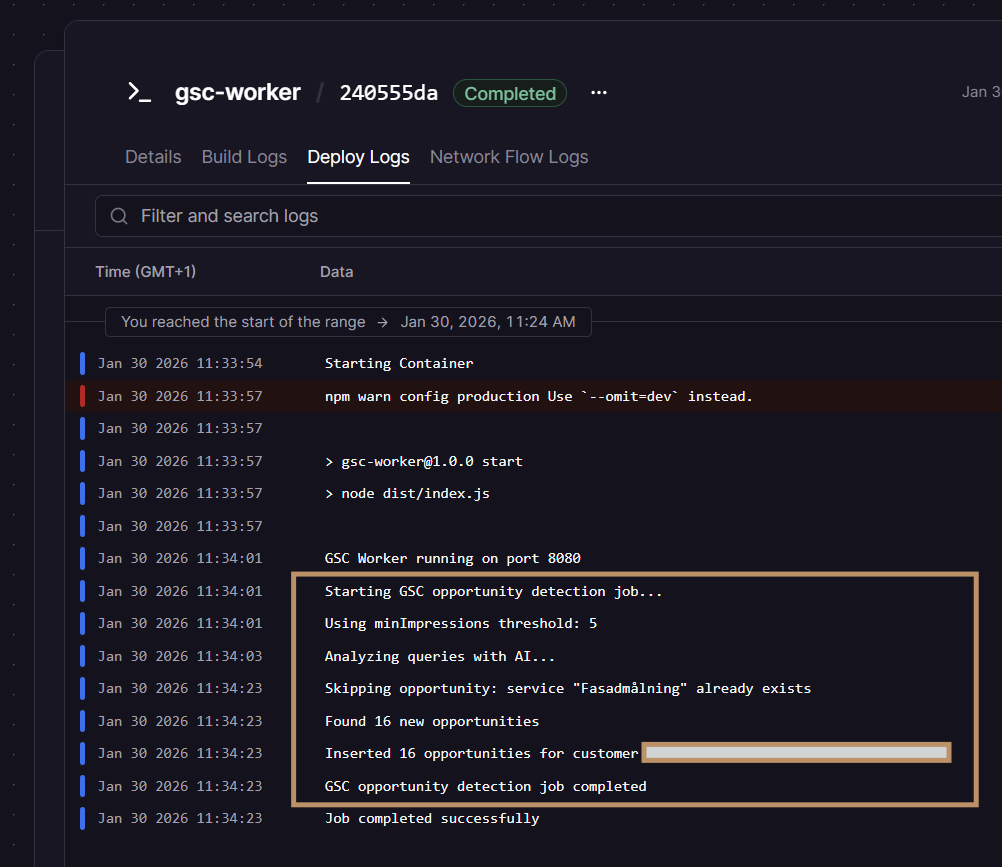Select the Deploy Logs tab

358,157
